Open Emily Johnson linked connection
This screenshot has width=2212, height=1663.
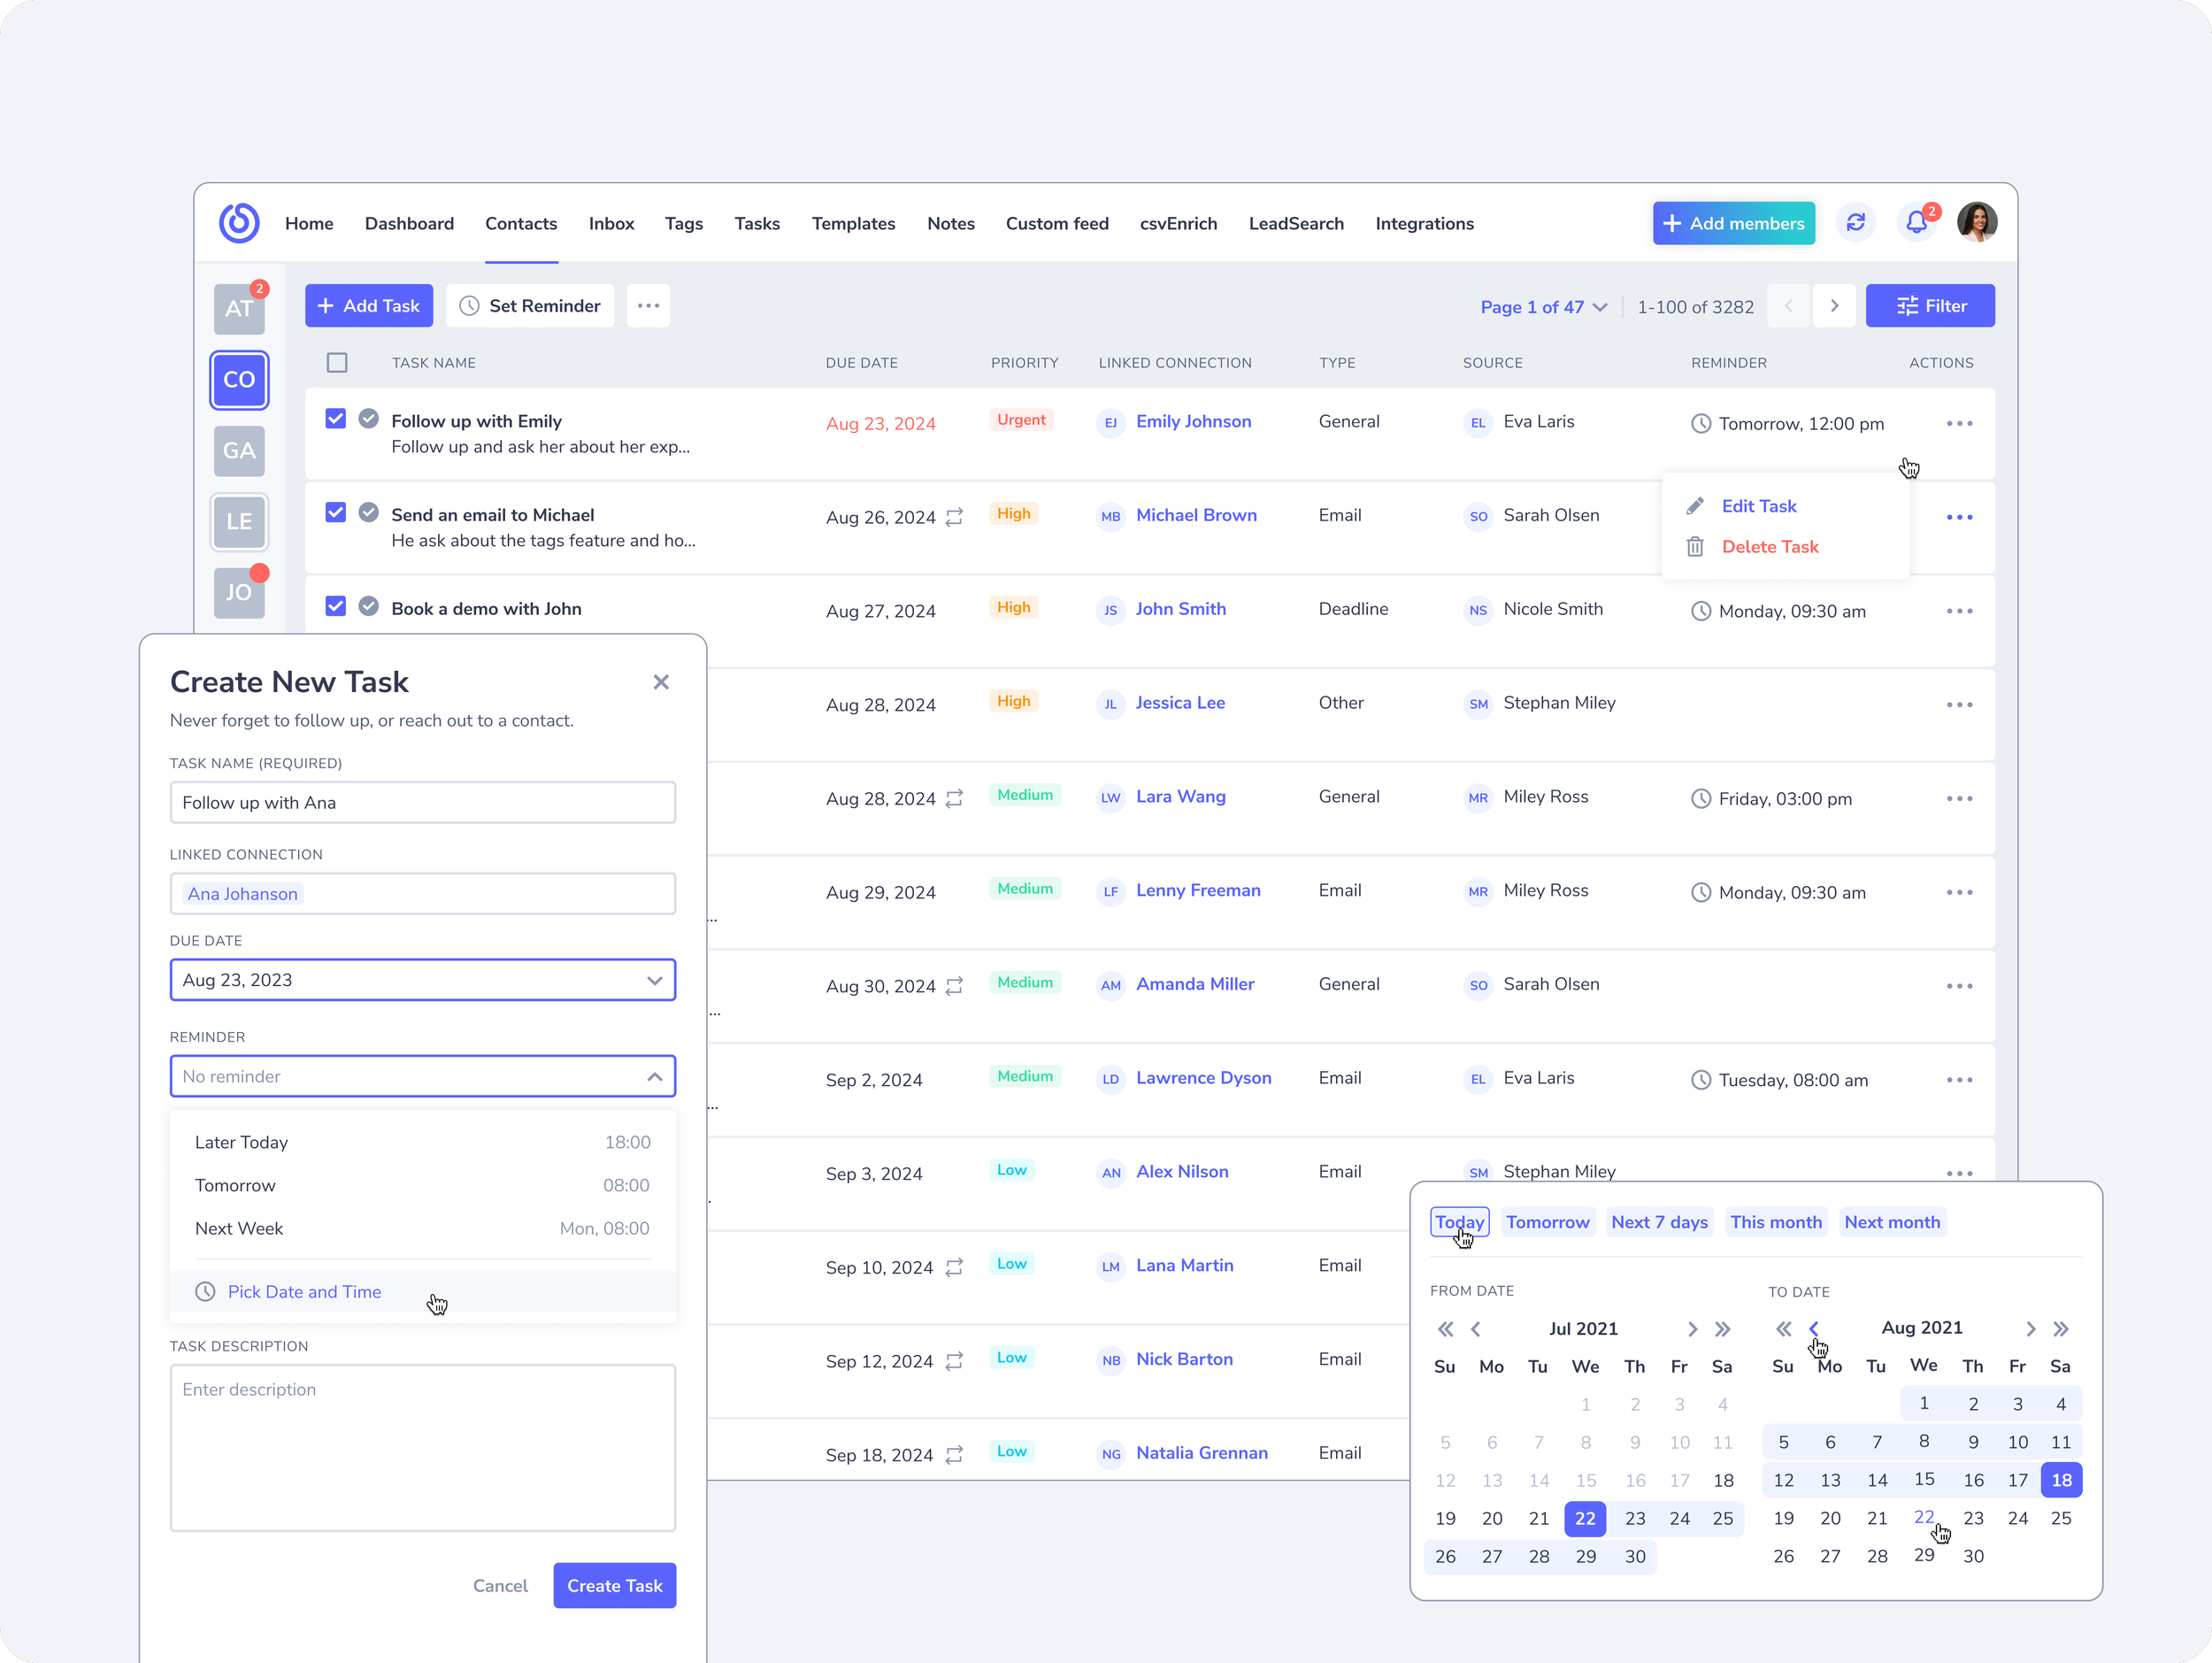tap(1193, 422)
